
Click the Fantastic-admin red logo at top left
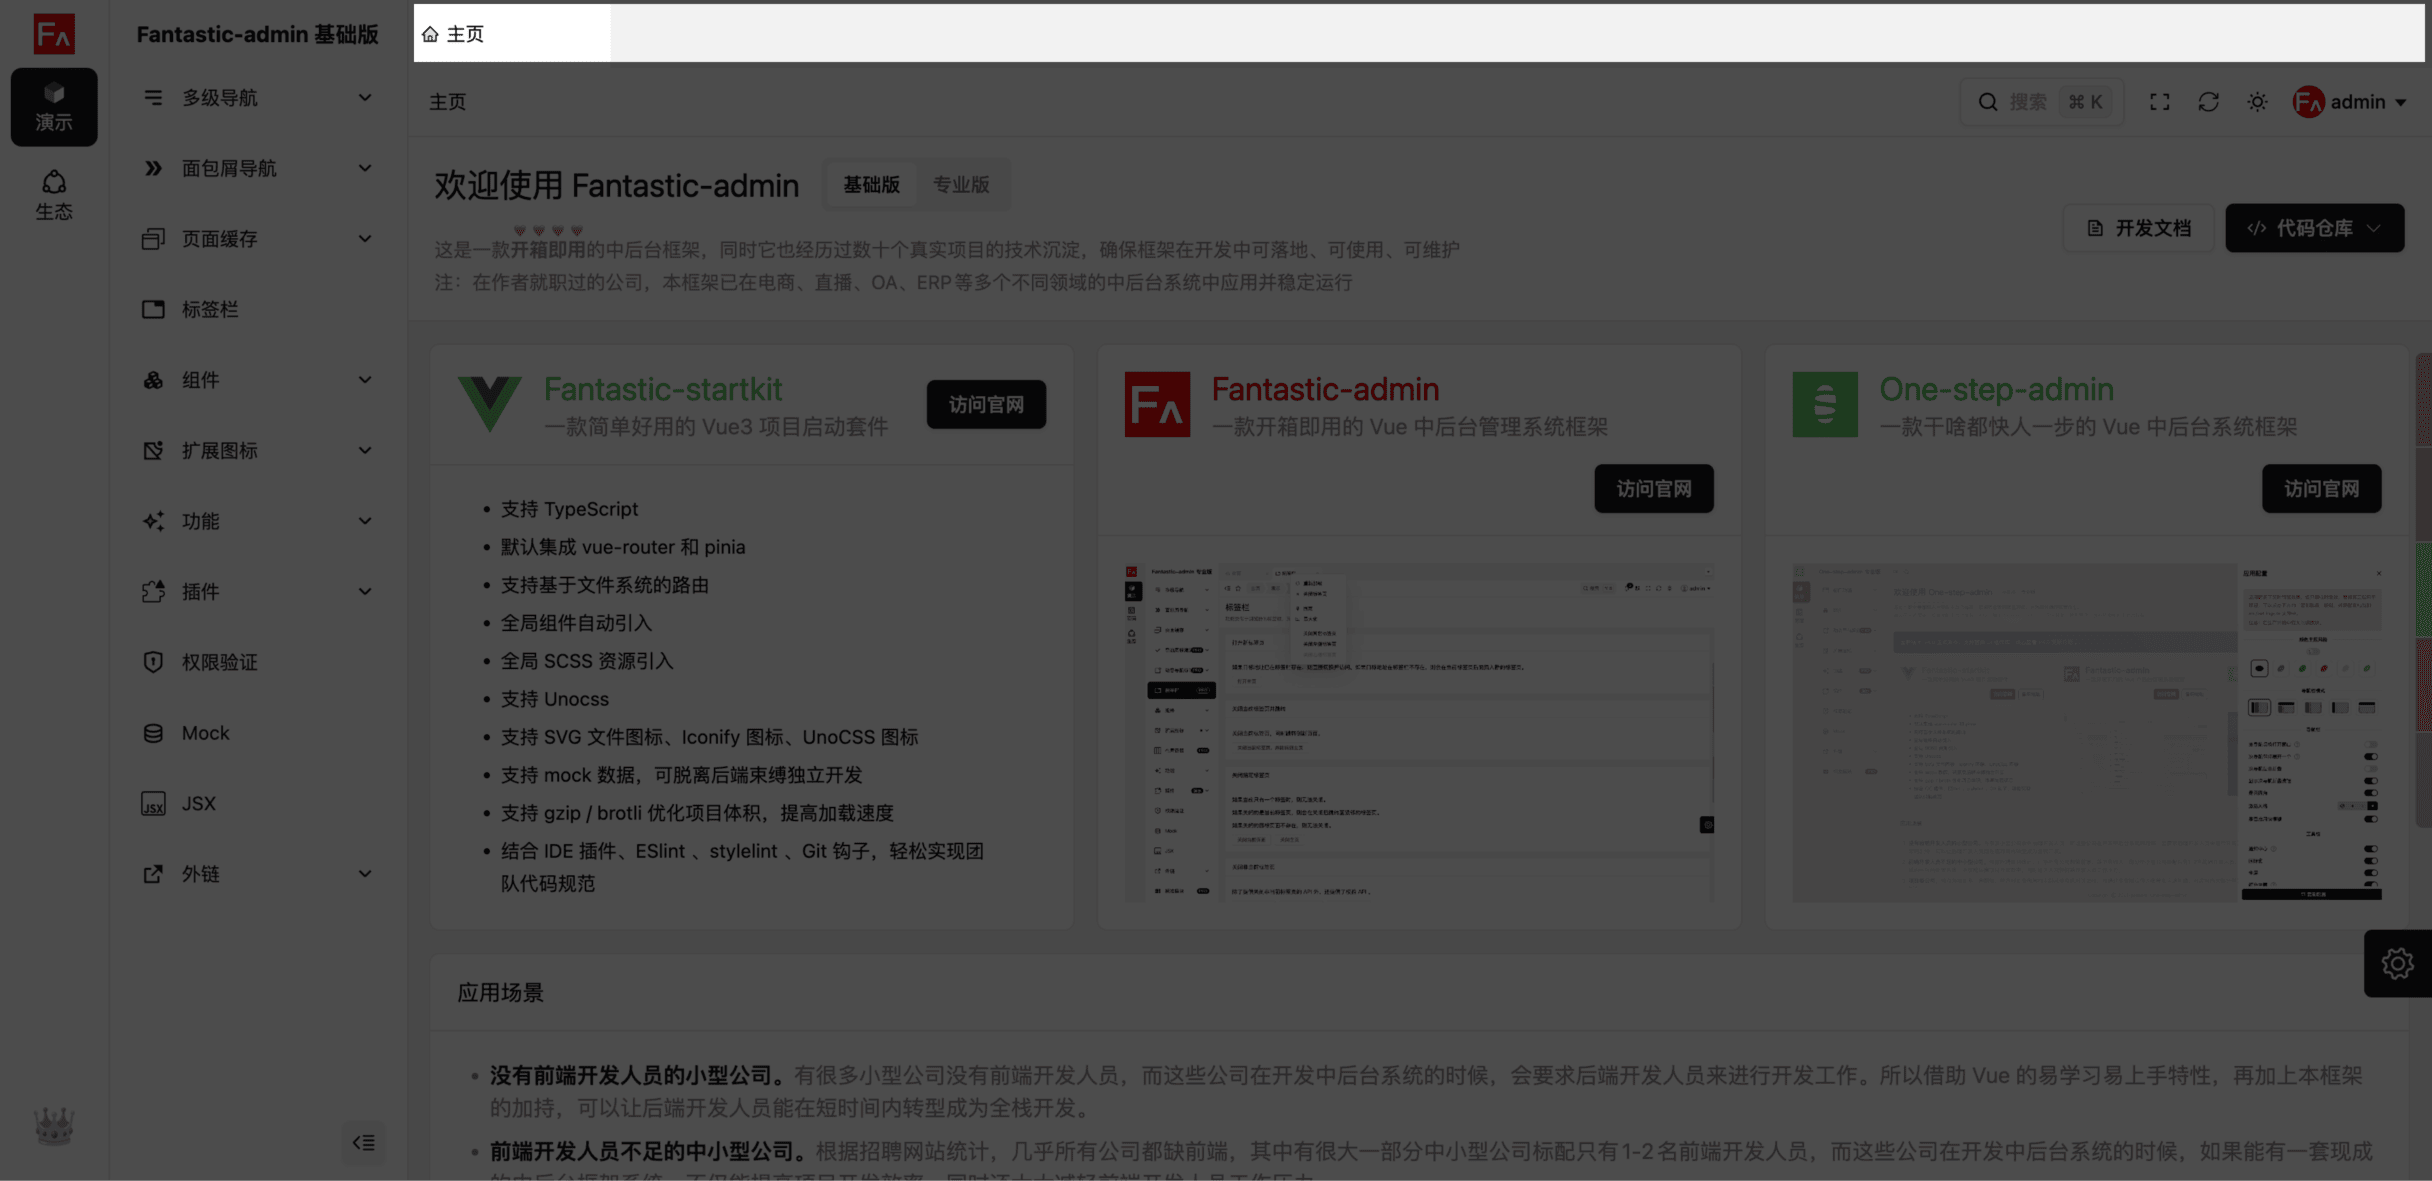click(x=54, y=34)
